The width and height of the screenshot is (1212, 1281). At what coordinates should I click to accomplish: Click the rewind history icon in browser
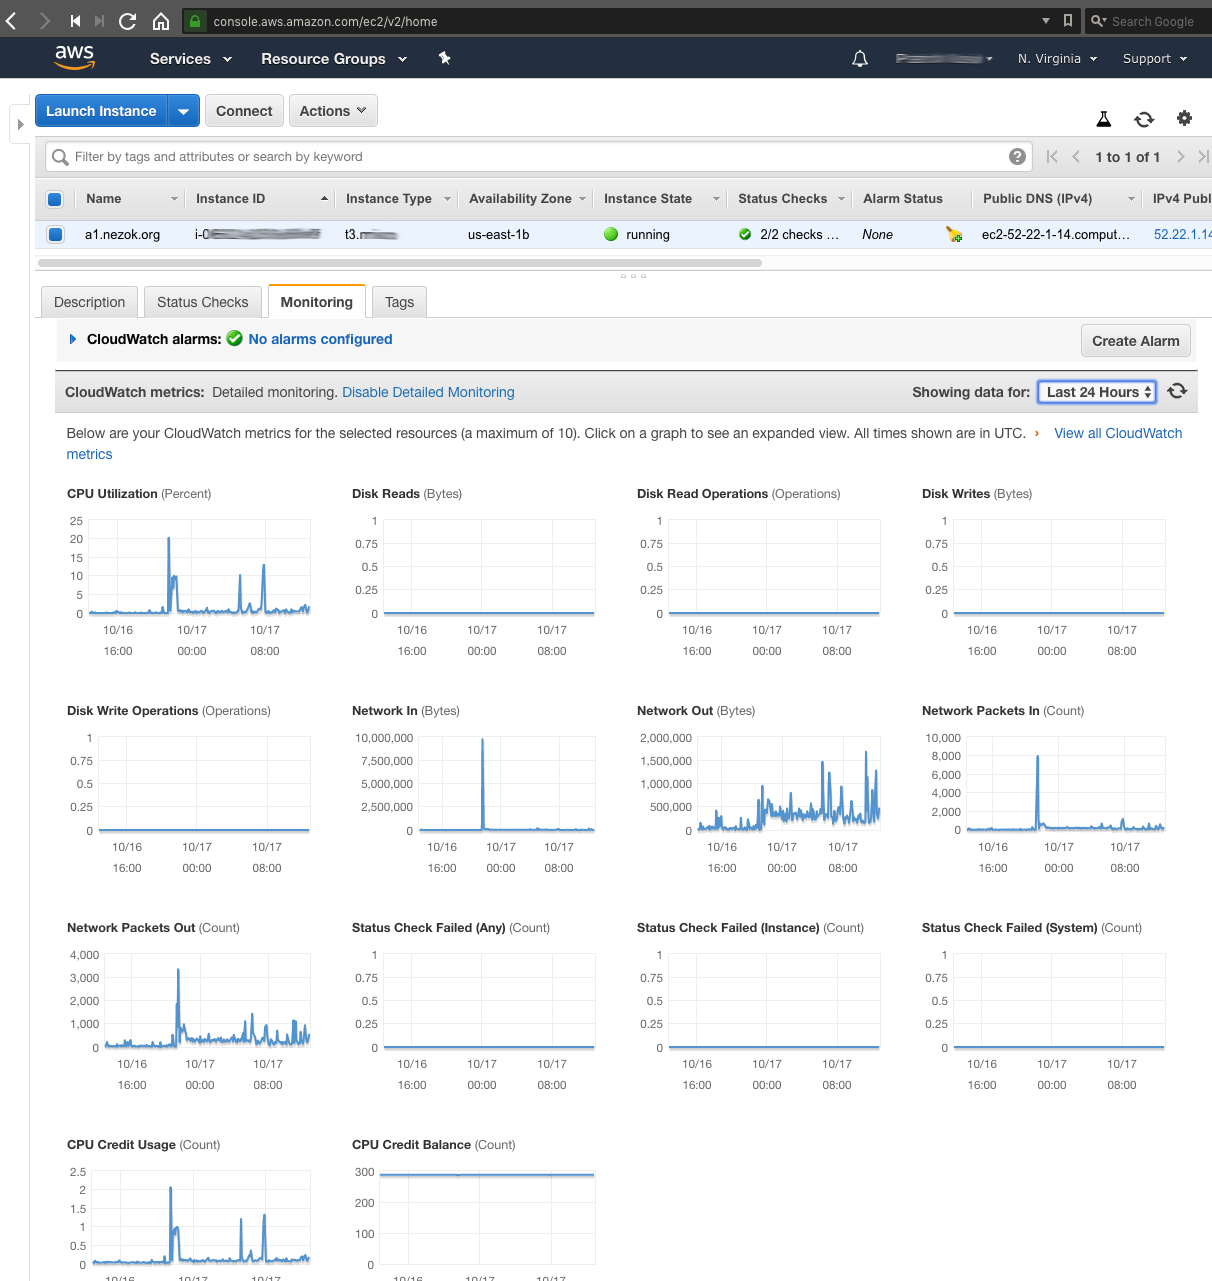click(x=75, y=21)
